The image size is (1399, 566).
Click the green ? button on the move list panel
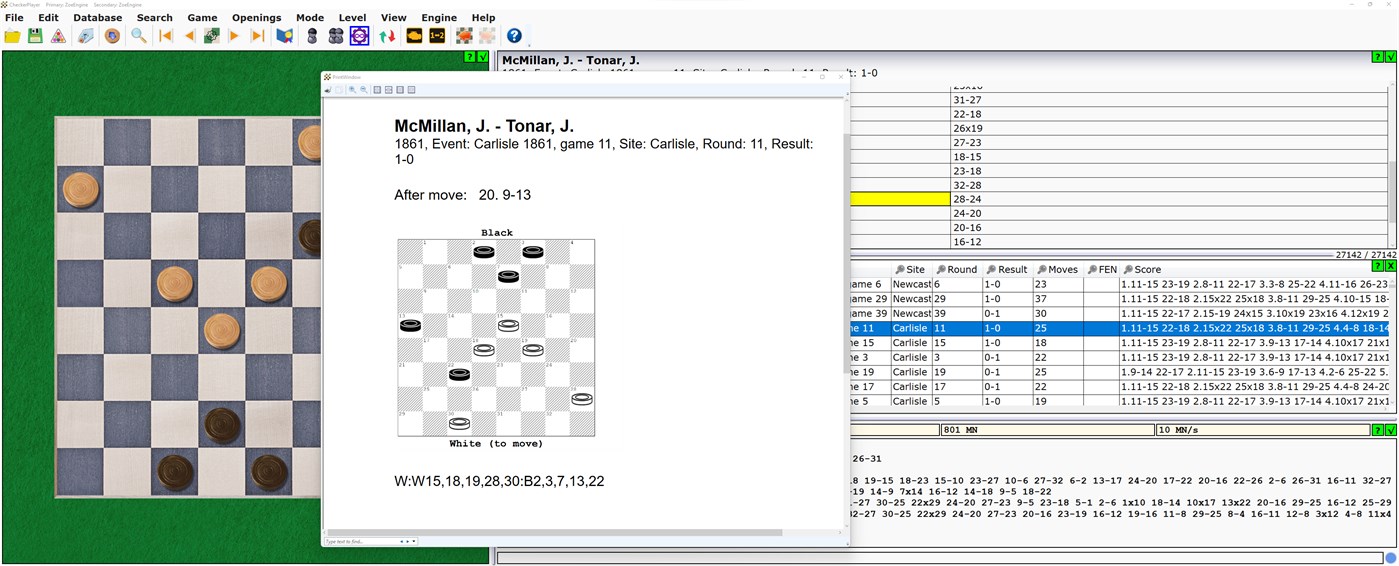tap(1379, 57)
